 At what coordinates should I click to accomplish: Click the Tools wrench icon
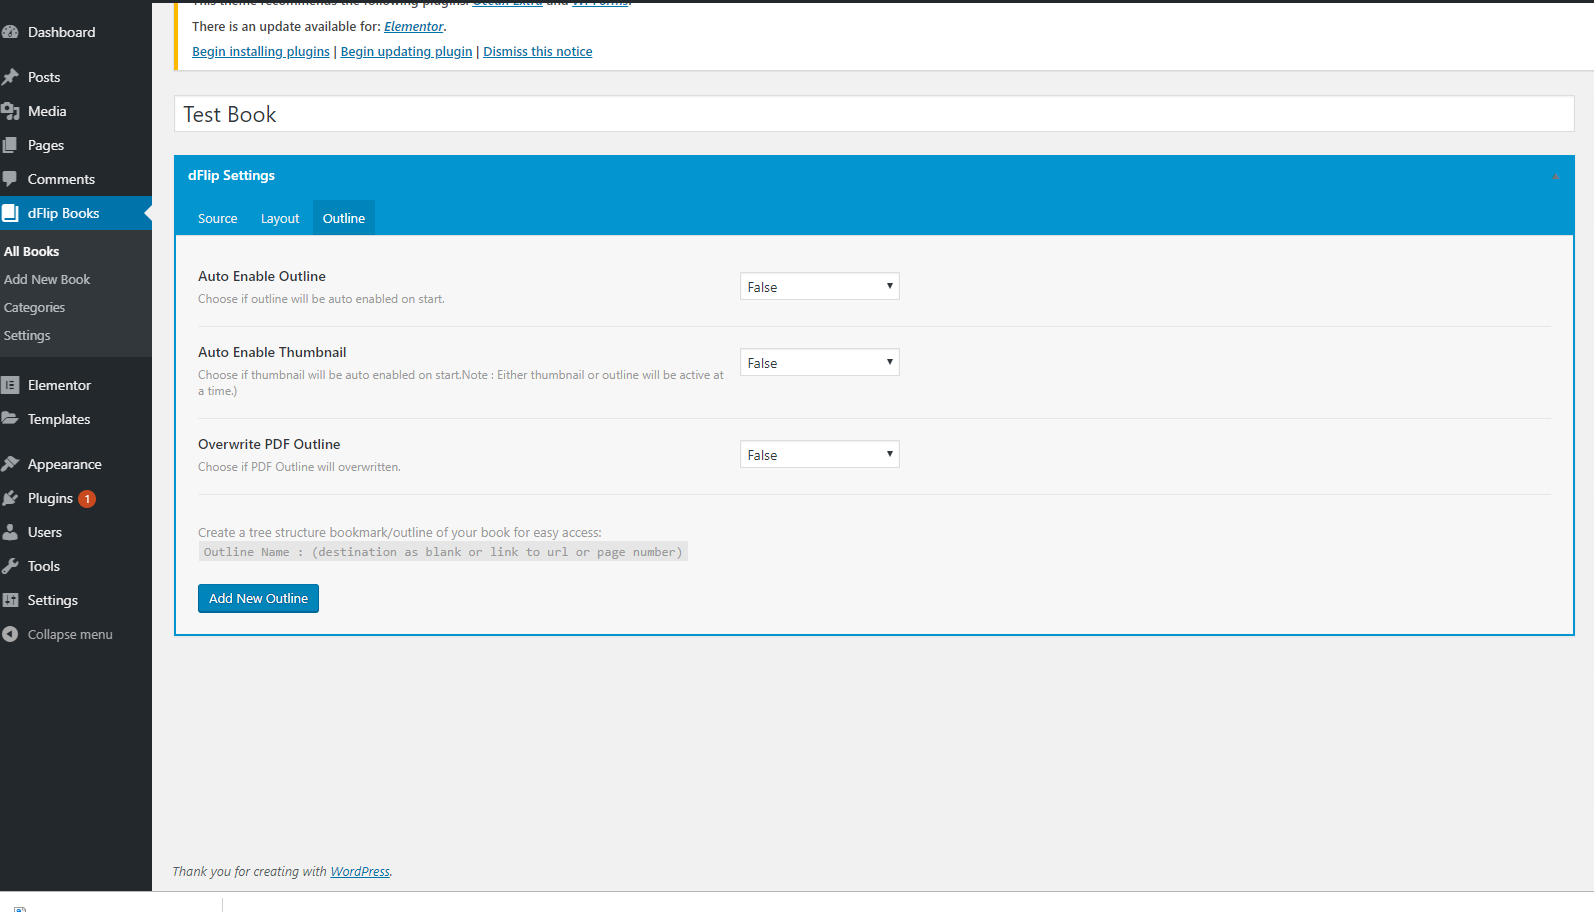[10, 566]
